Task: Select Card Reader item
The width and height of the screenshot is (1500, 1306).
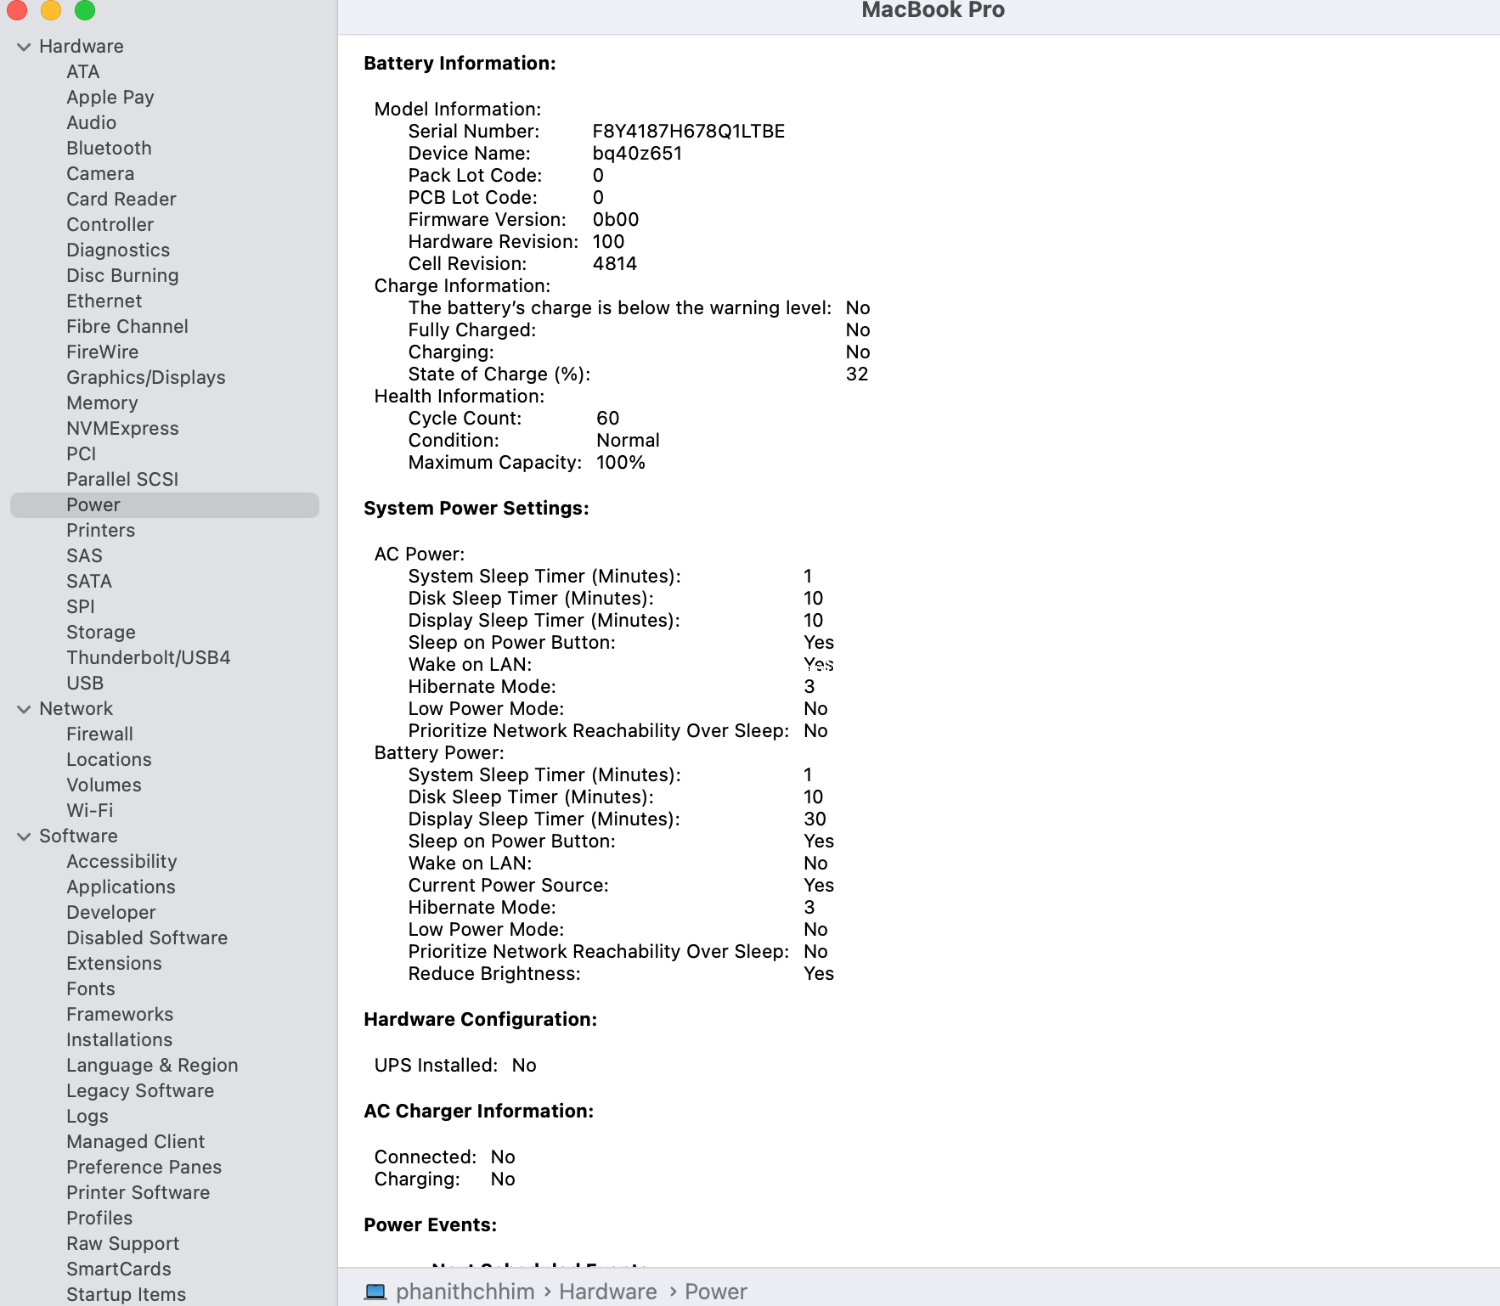Action: (121, 199)
